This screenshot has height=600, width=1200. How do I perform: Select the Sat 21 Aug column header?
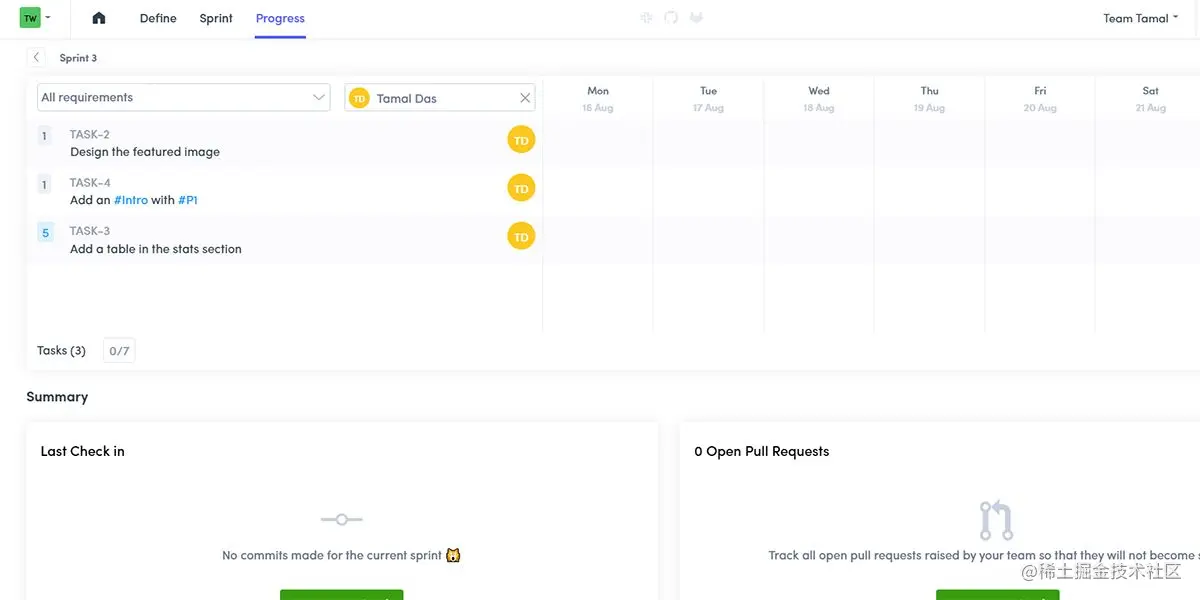(1151, 99)
